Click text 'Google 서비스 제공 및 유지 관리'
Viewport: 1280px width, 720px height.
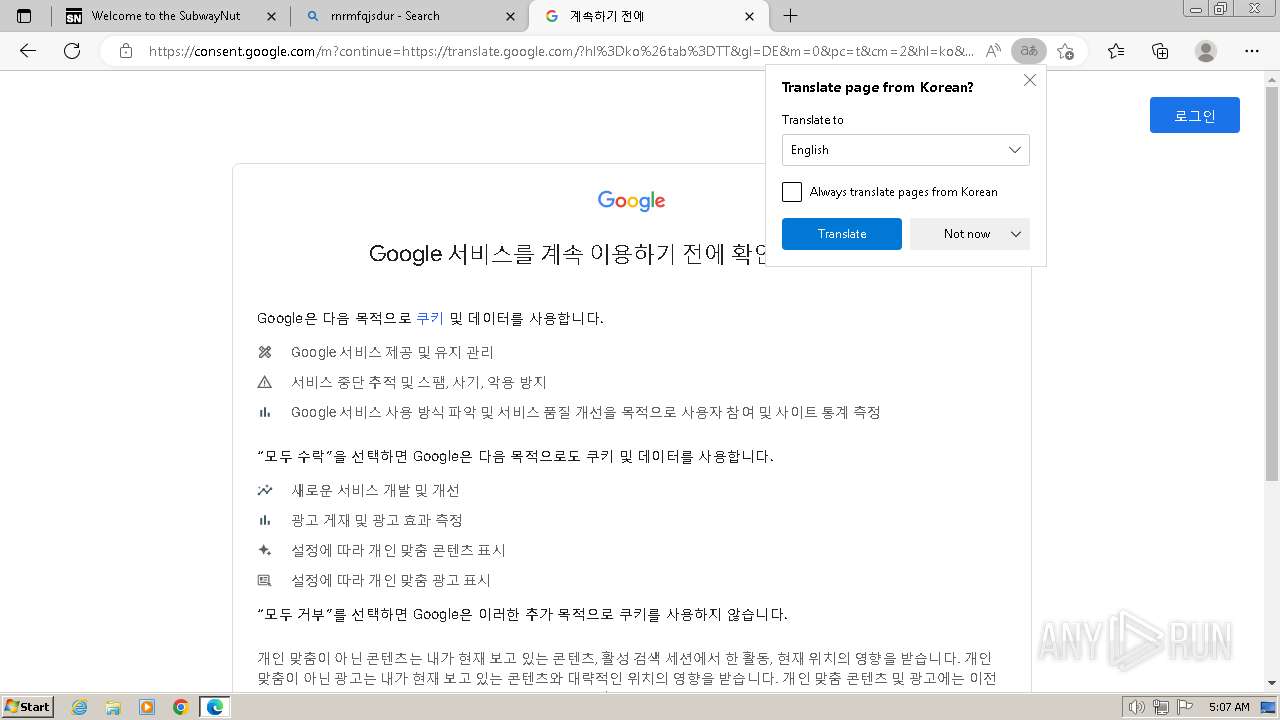(x=392, y=352)
